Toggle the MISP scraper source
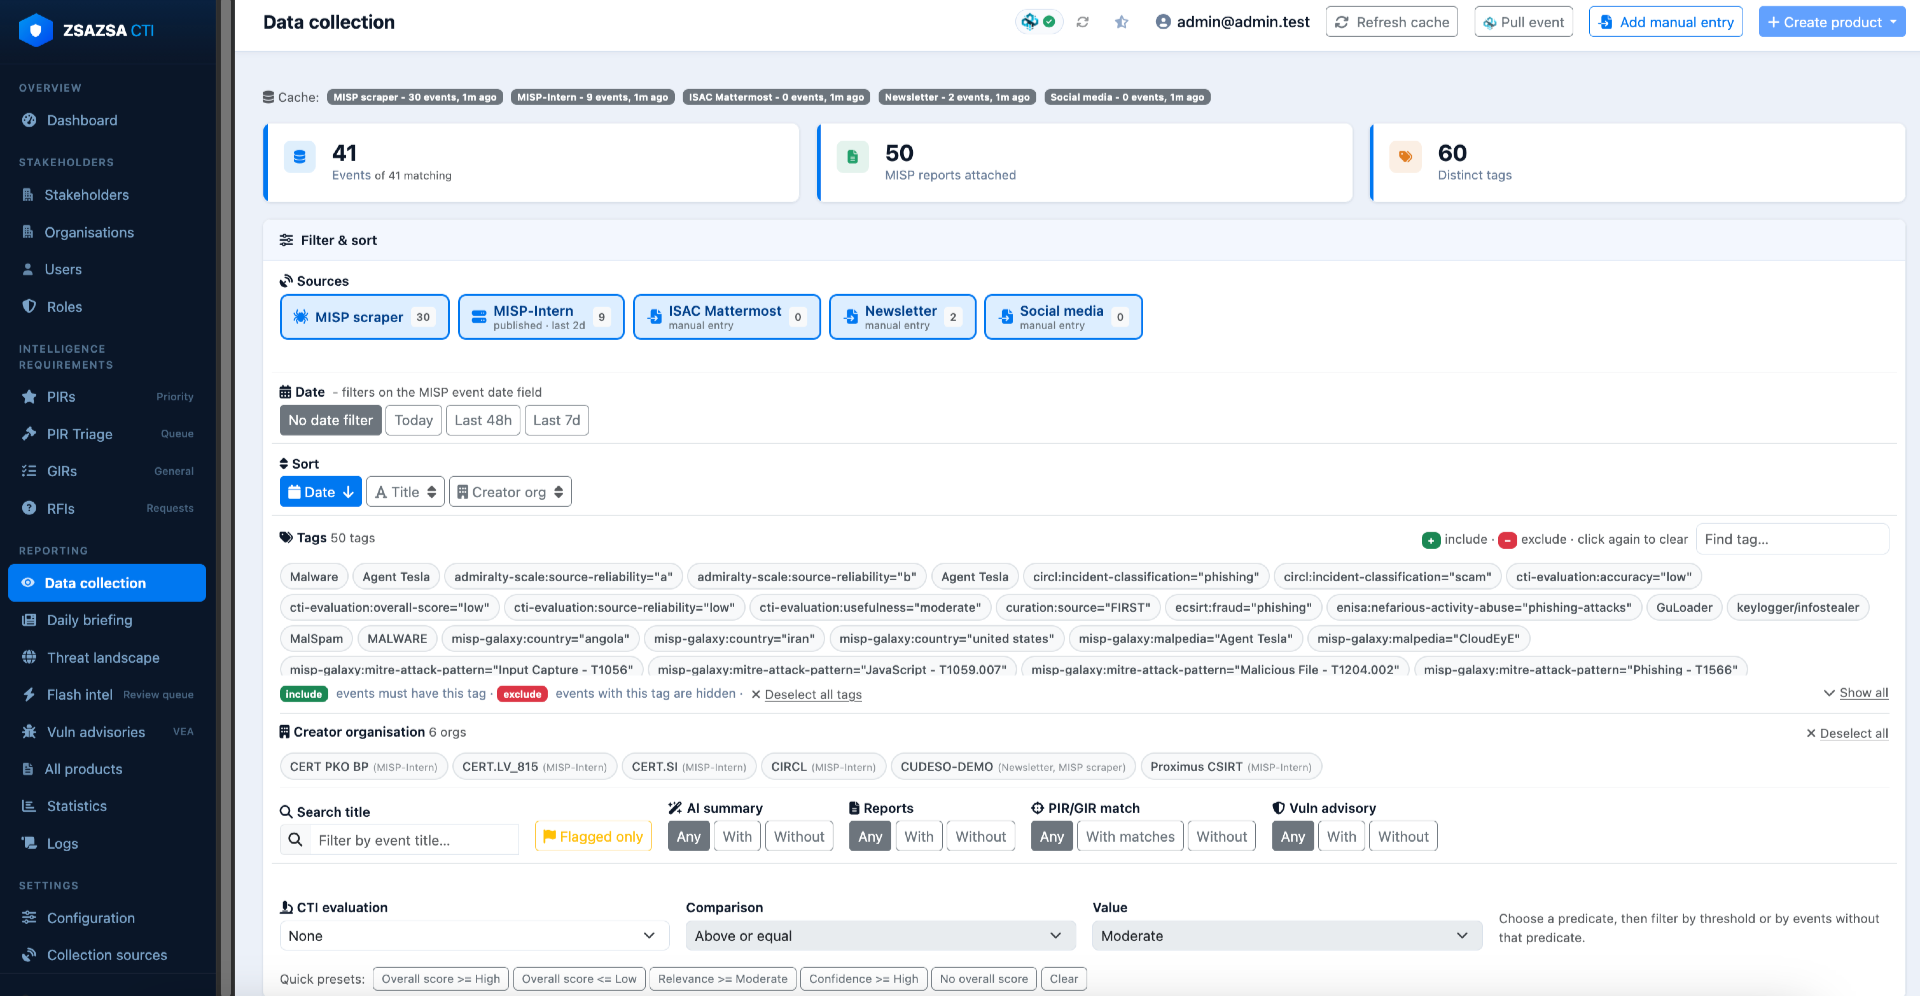 (x=365, y=317)
